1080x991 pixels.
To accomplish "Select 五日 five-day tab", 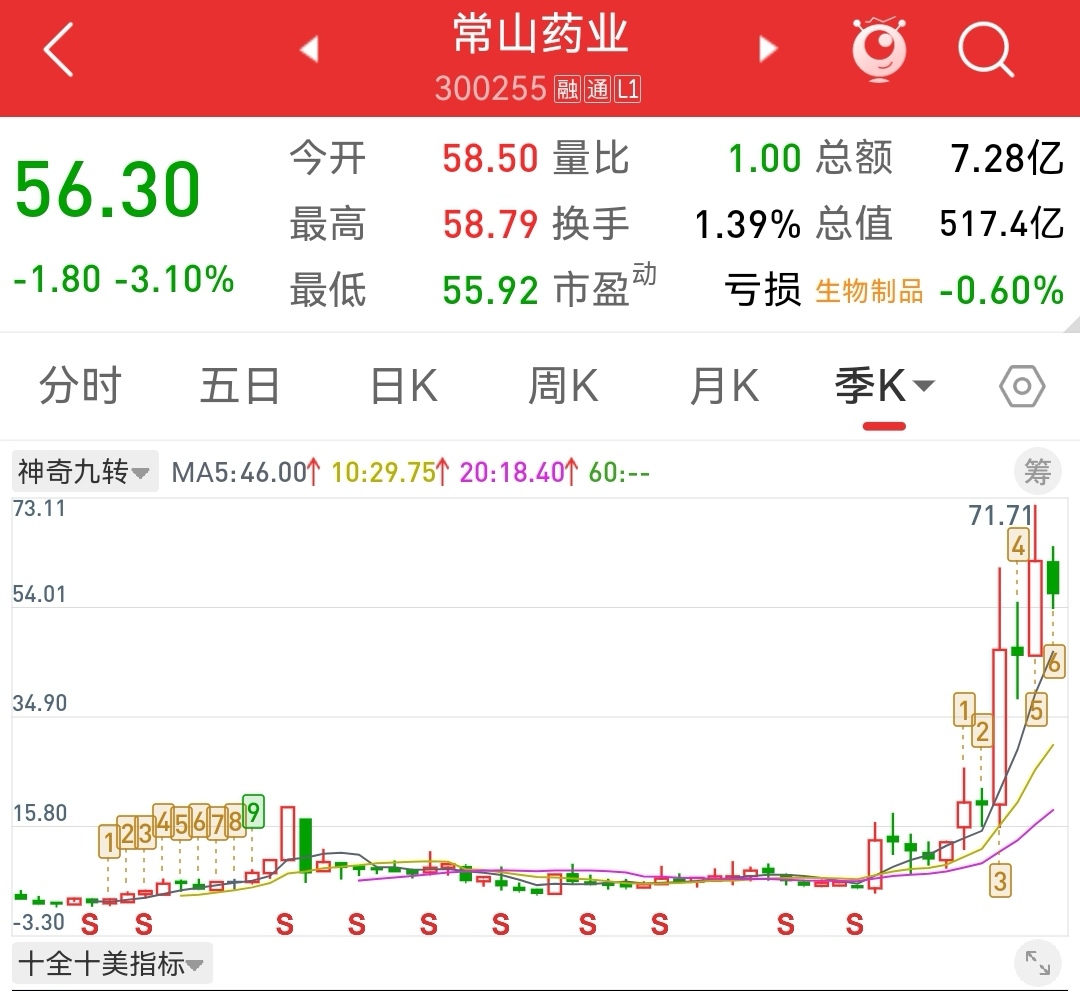I will 240,385.
